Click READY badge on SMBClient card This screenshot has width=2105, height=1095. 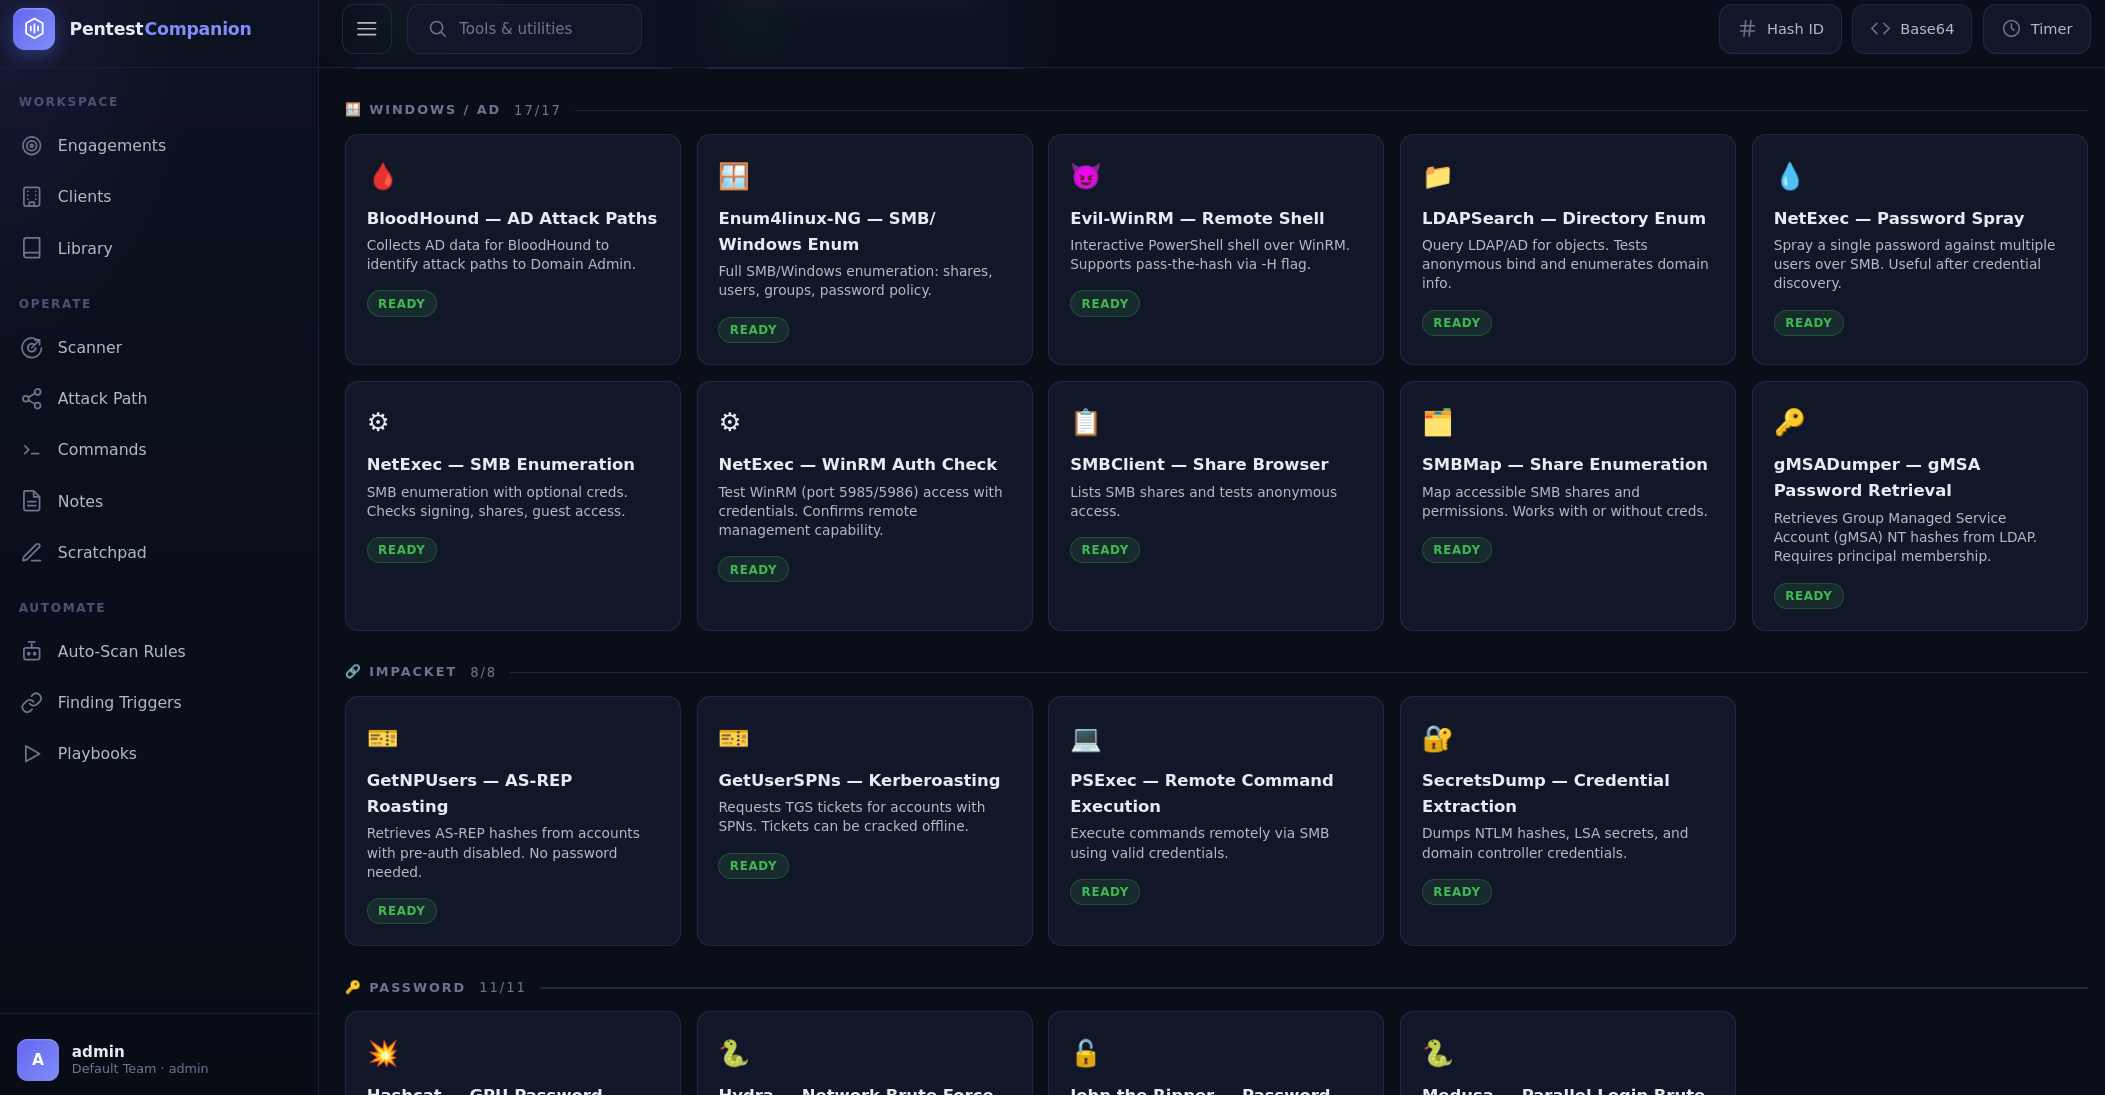[x=1105, y=550]
